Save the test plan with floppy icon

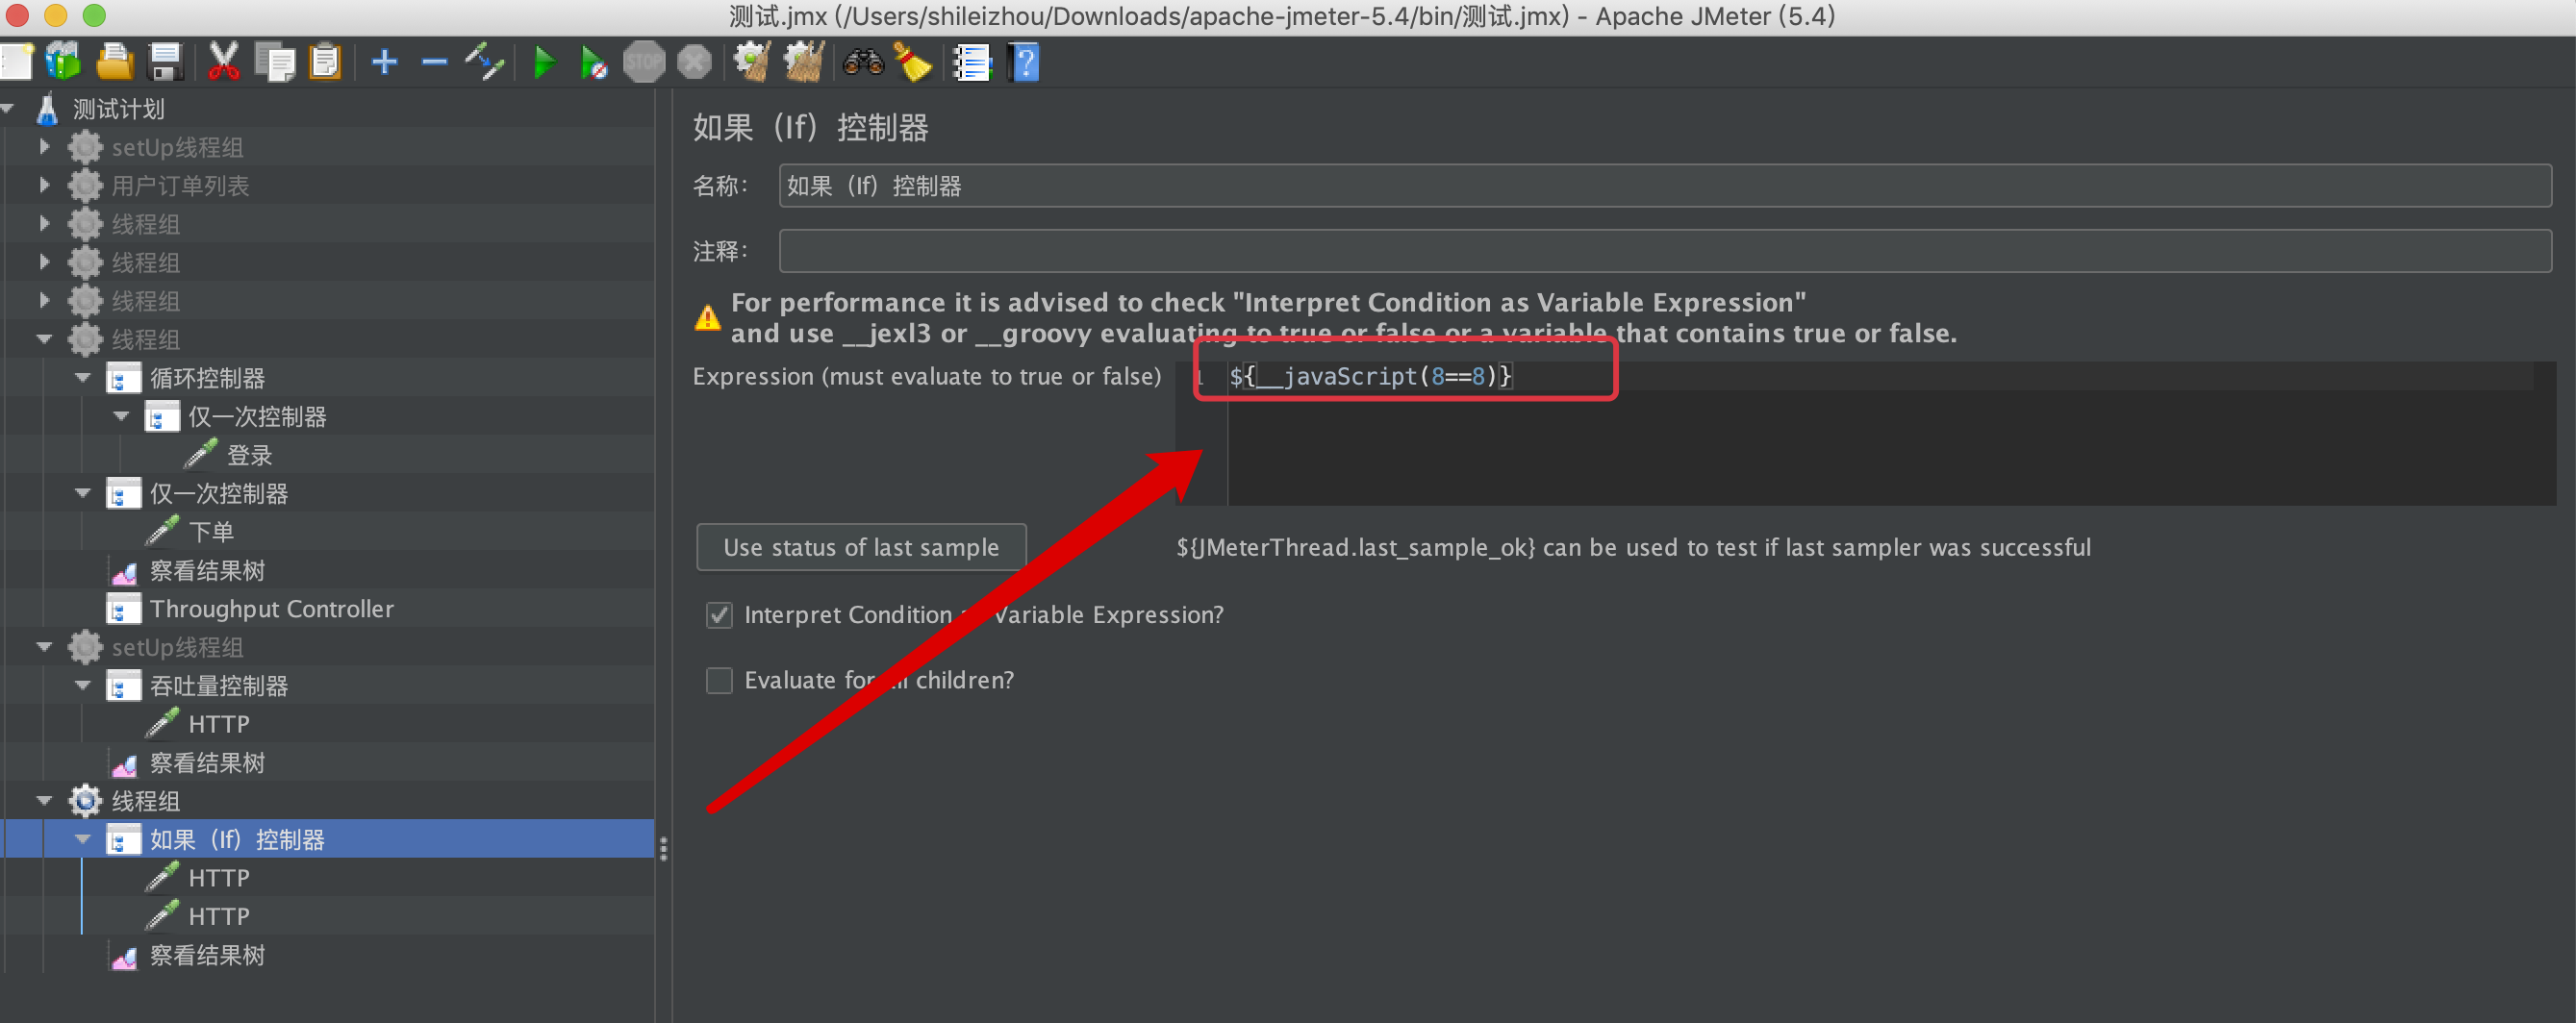(x=165, y=62)
